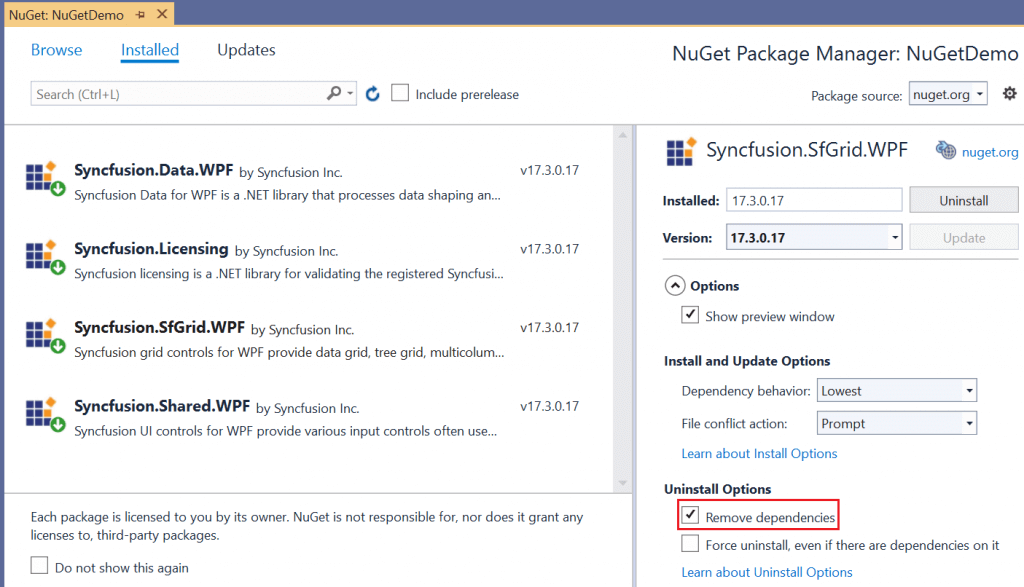This screenshot has height=587, width=1024.
Task: Click the search magnifier icon
Action: [x=334, y=94]
